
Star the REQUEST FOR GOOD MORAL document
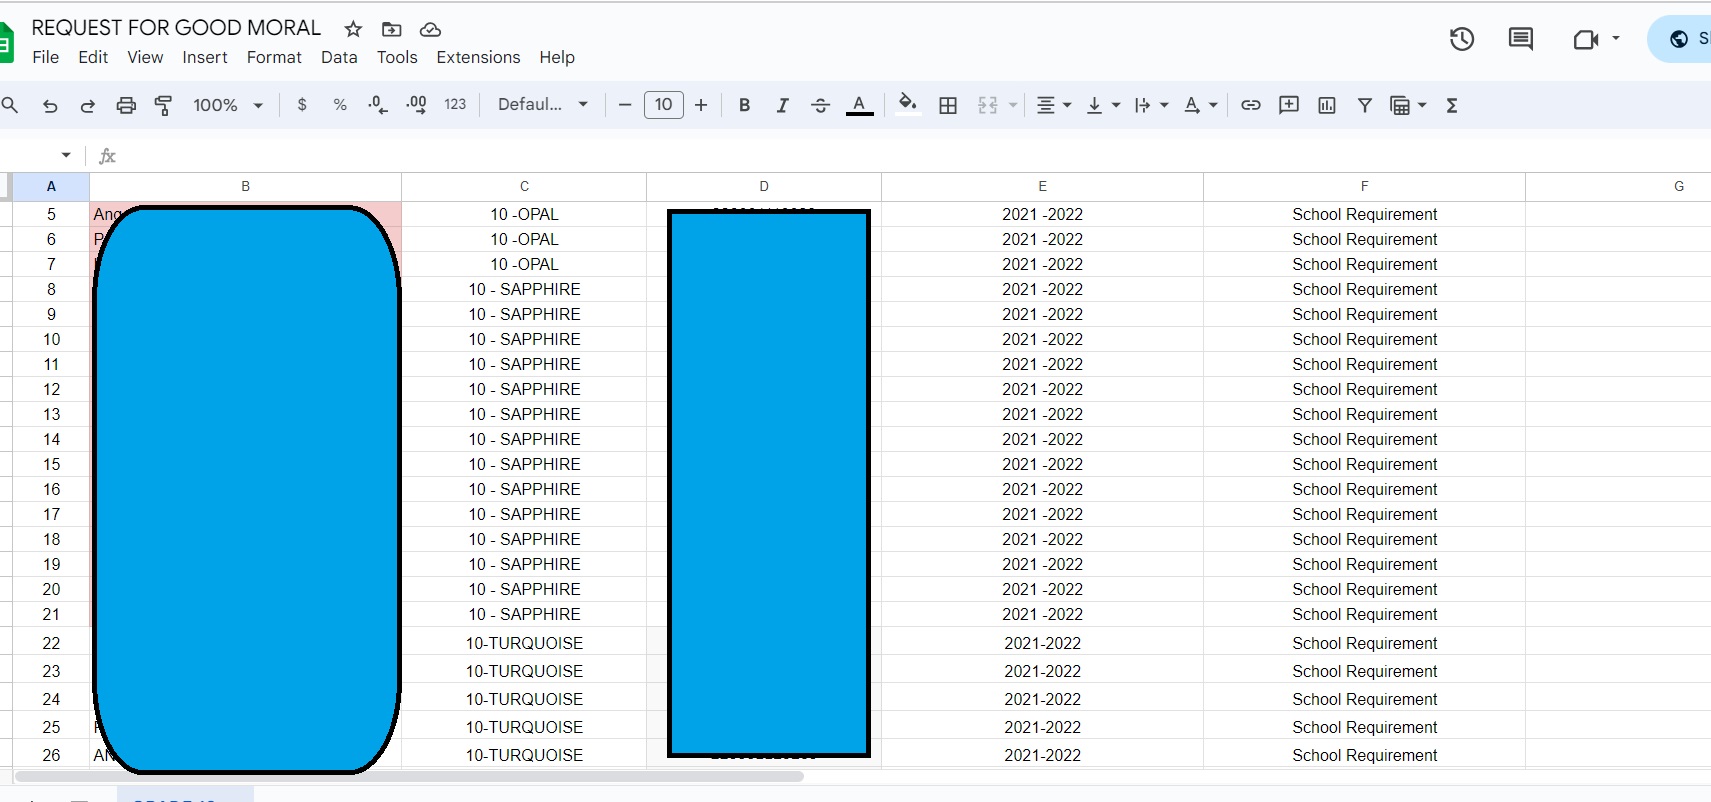(x=353, y=29)
